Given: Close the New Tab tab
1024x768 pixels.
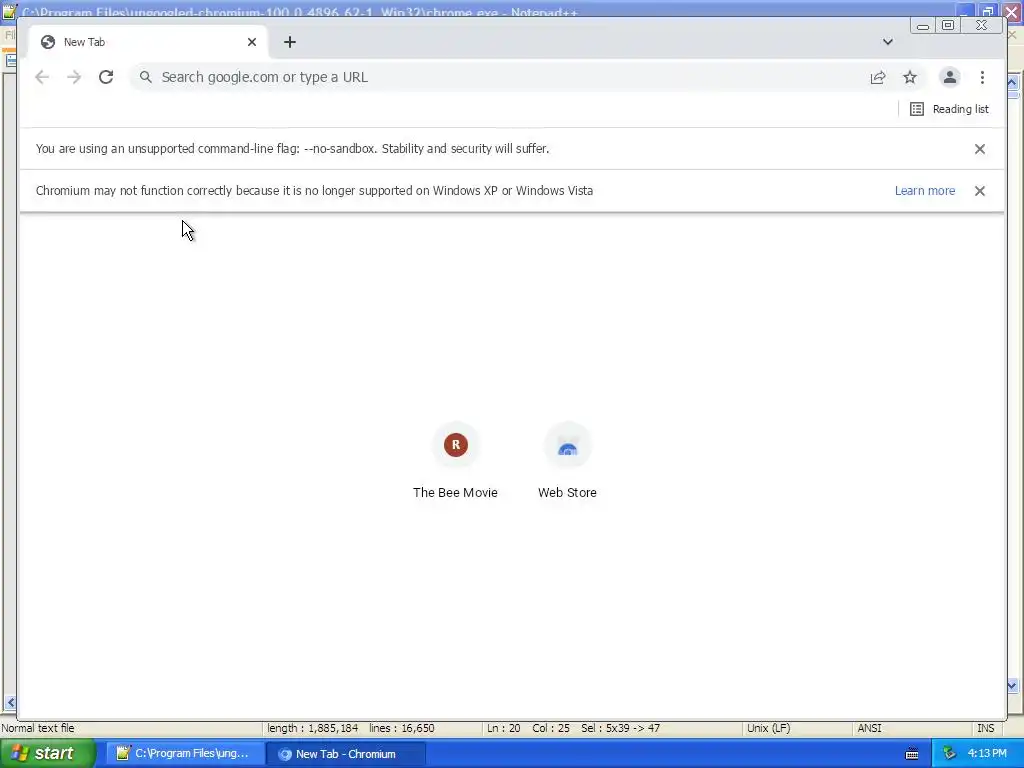Looking at the screenshot, I should pos(252,42).
